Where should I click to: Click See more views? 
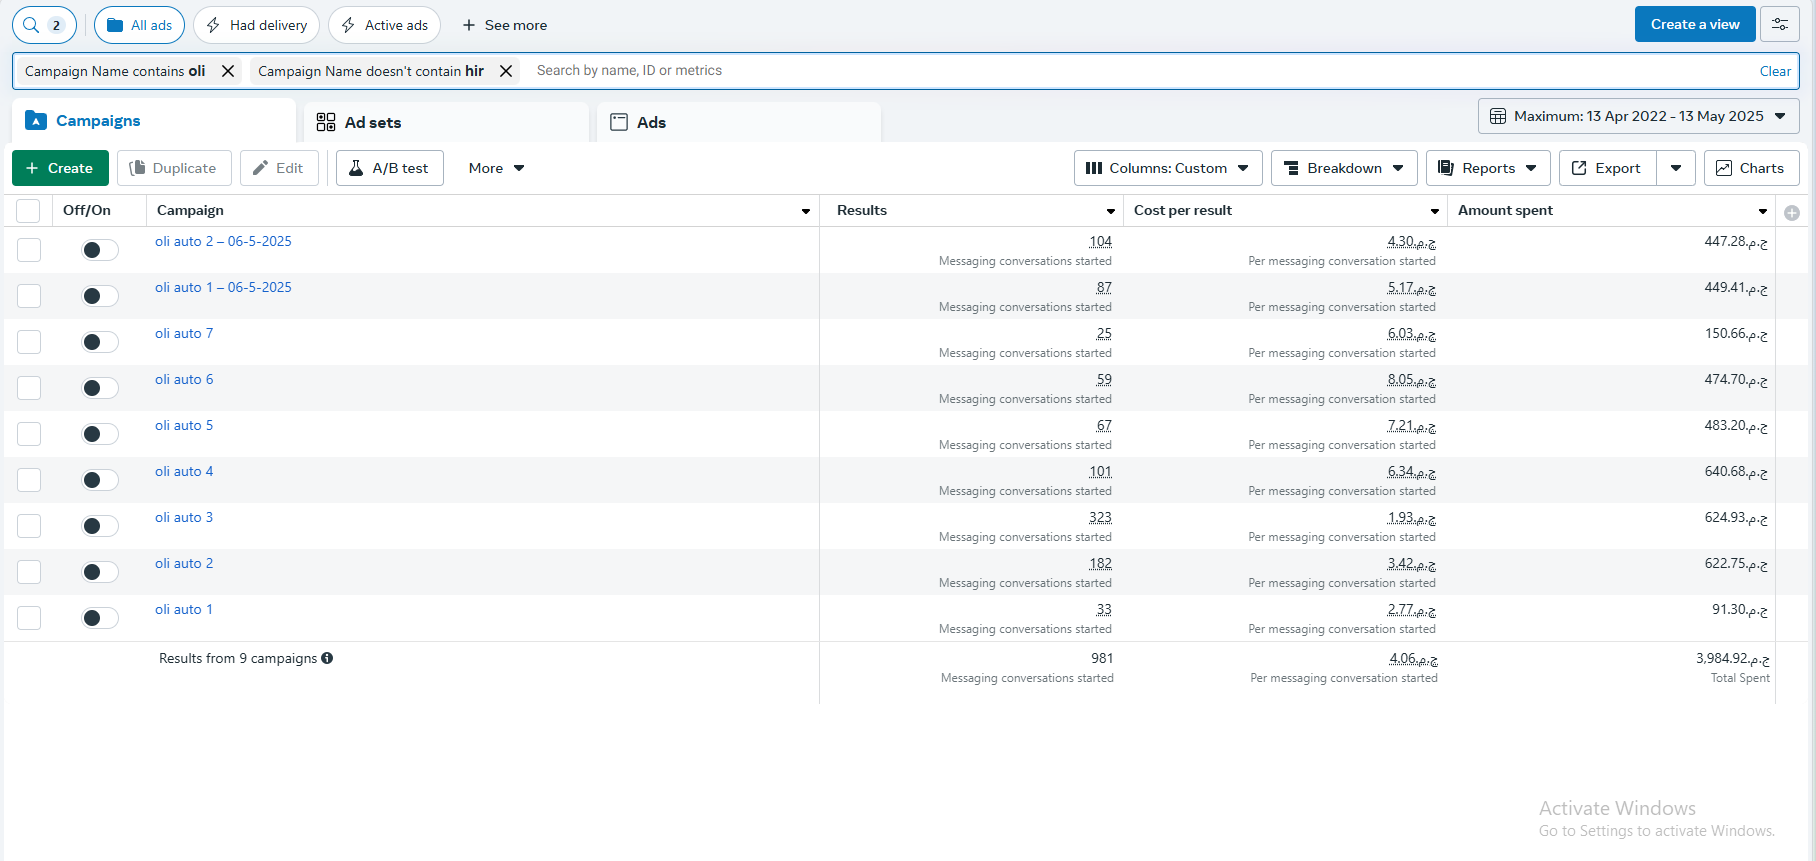pos(504,25)
